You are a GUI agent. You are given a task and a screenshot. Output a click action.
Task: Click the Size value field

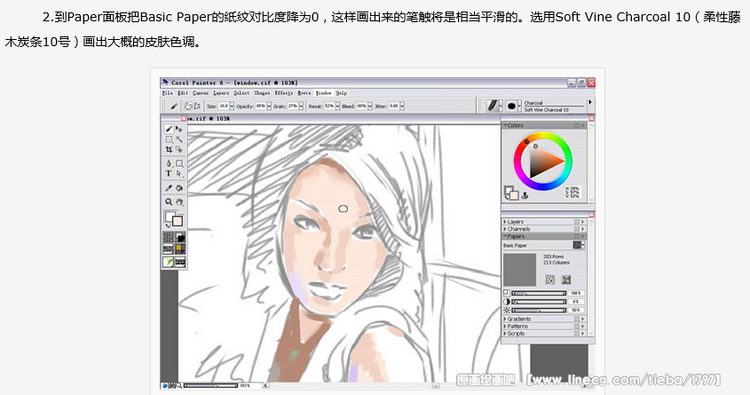(224, 106)
